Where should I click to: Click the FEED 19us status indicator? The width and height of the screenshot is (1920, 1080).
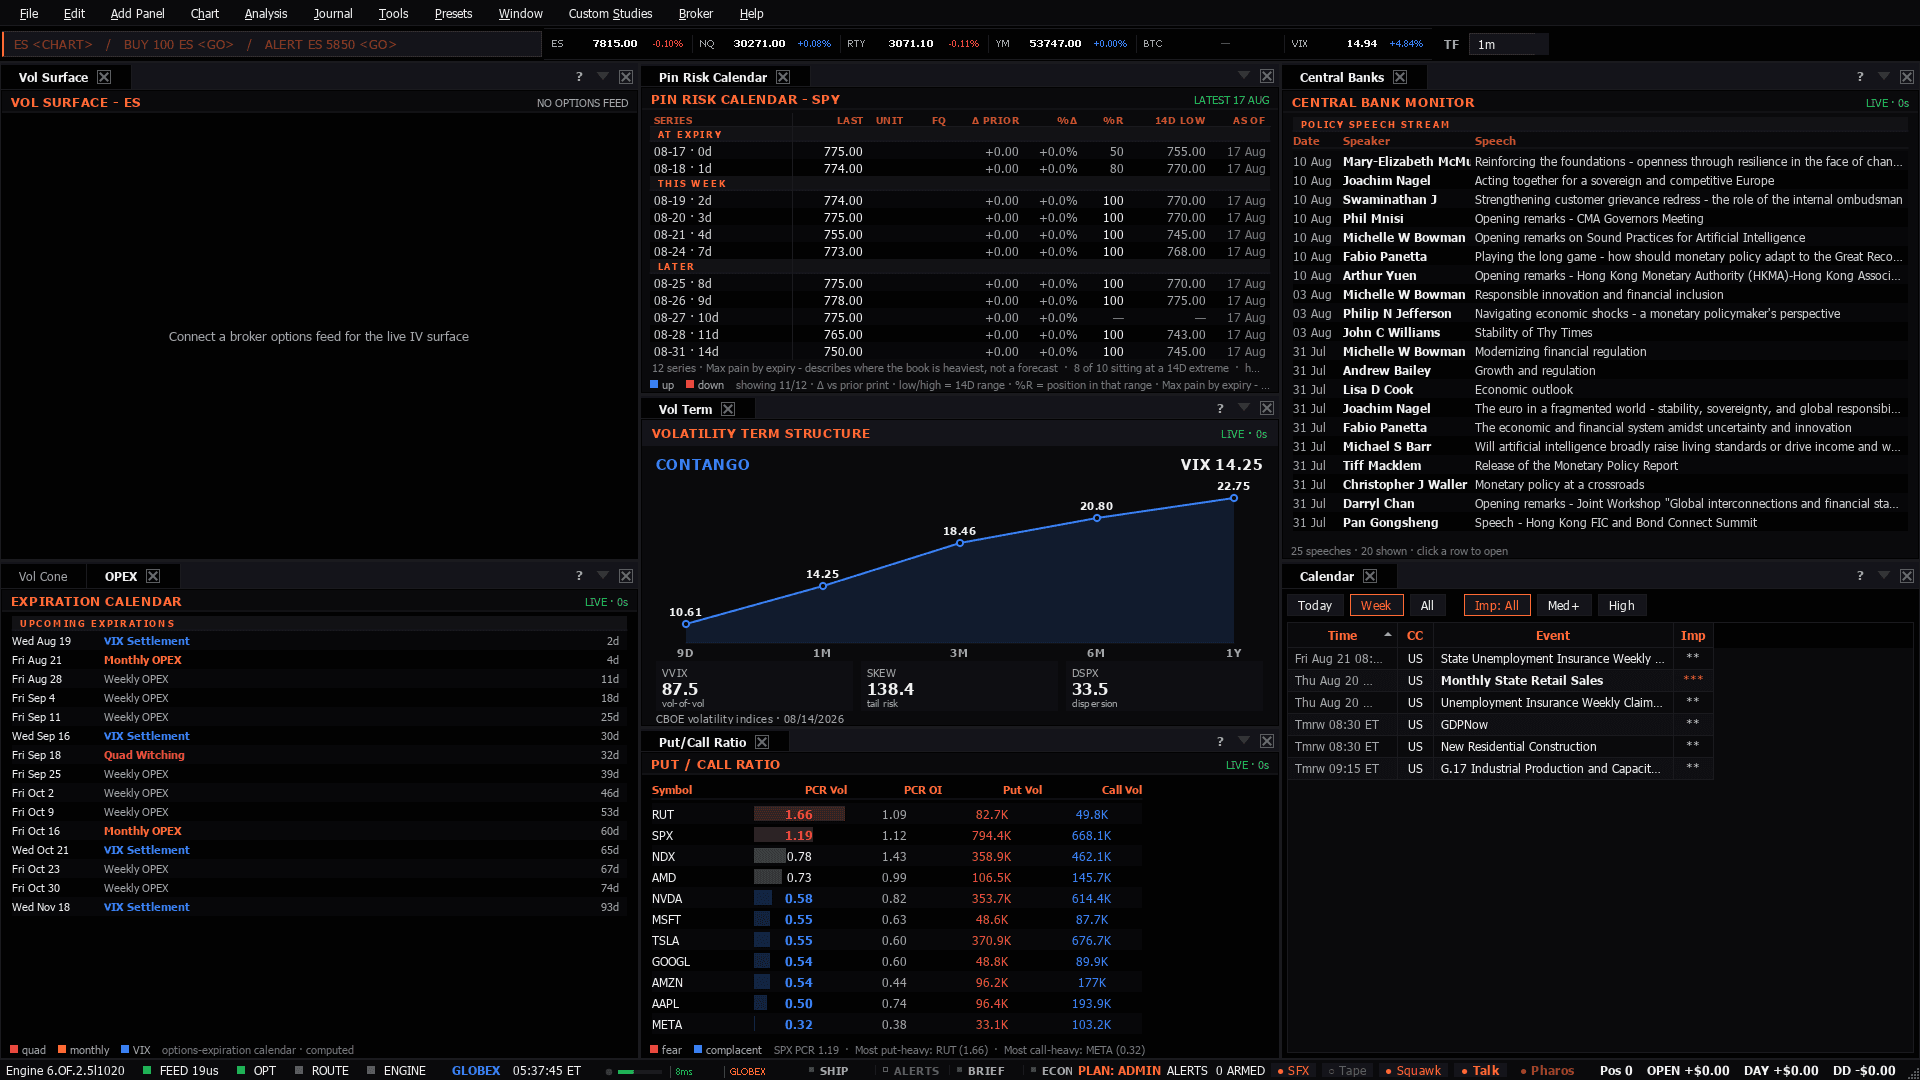pyautogui.click(x=181, y=1070)
